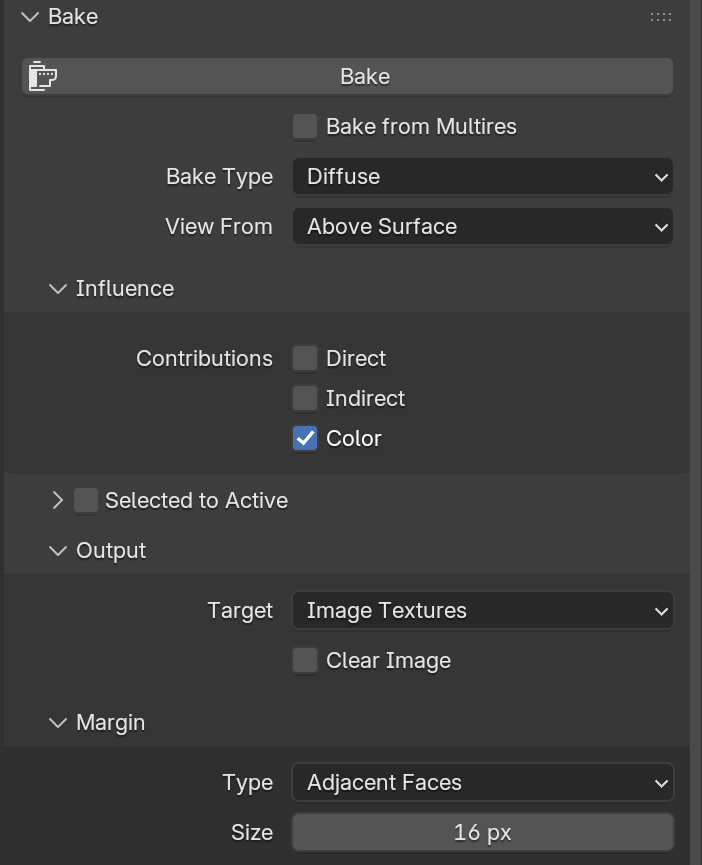Open the Target dropdown showing Image Textures
This screenshot has width=702, height=865.
tap(483, 611)
